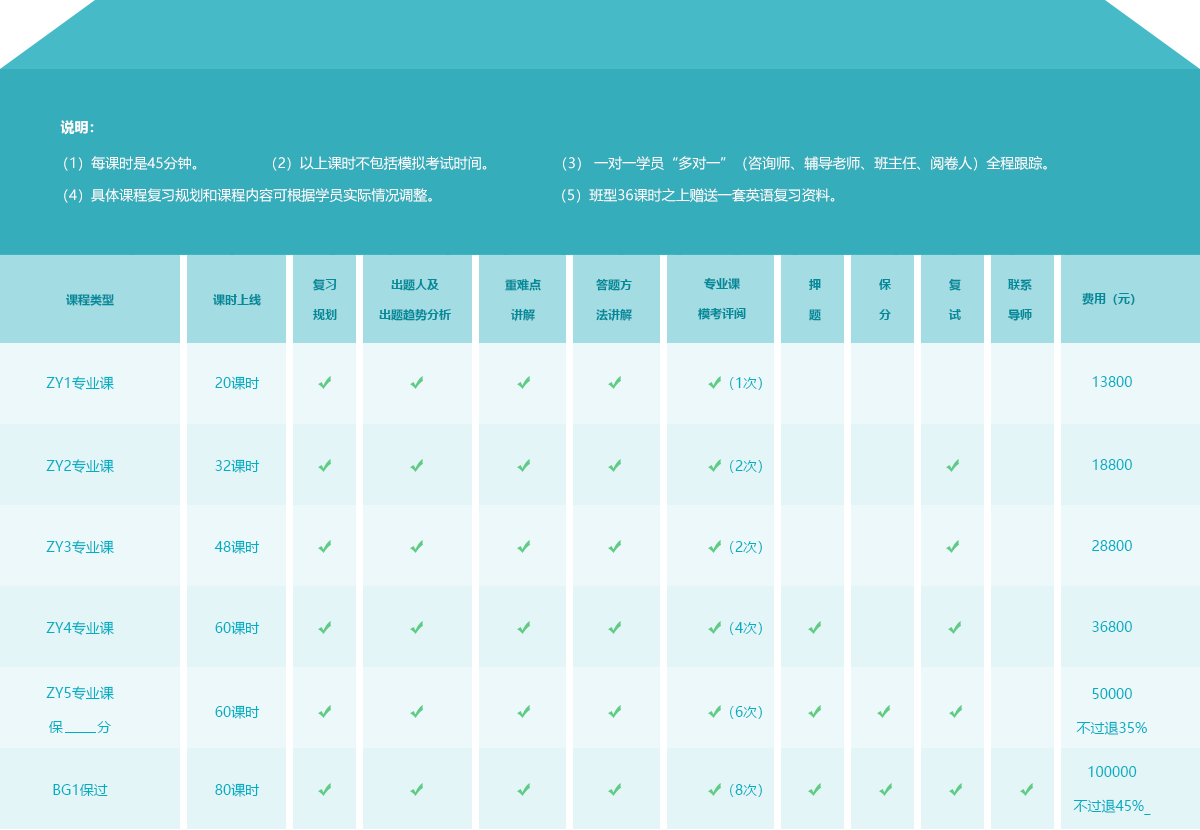The width and height of the screenshot is (1200, 830).
Task: Click the 联系导师 column header
Action: click(1020, 299)
